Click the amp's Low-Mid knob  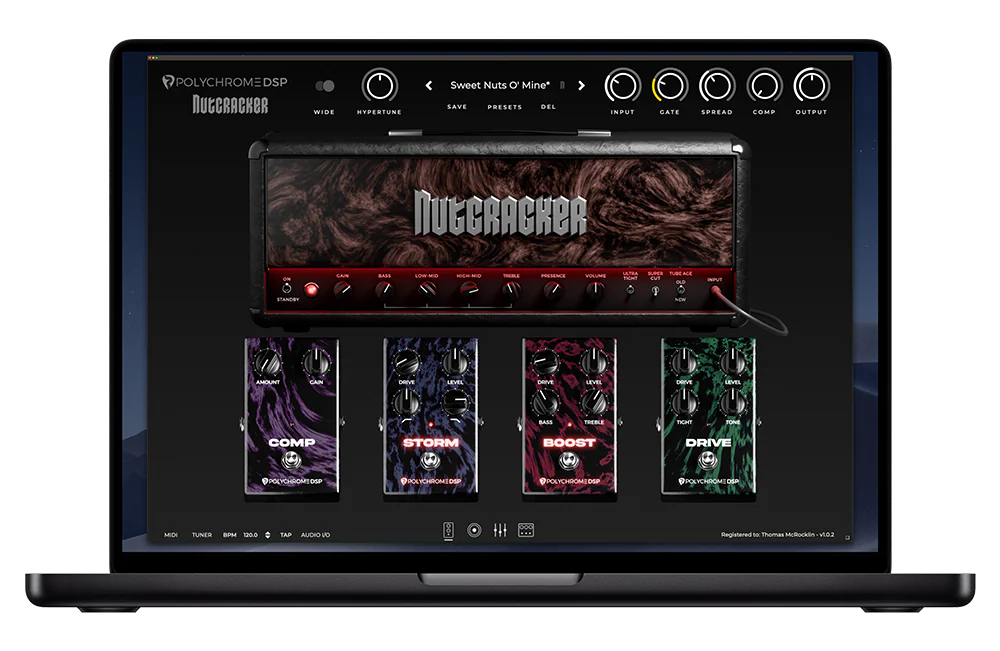pyautogui.click(x=427, y=290)
